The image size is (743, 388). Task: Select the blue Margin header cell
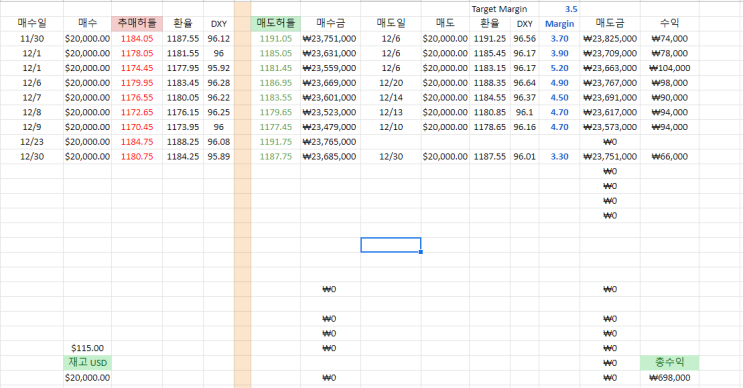pos(559,24)
